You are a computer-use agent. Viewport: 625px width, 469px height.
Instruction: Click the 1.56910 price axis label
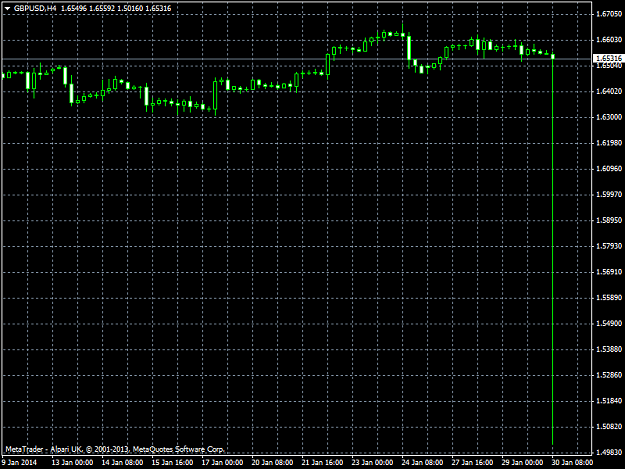609,272
